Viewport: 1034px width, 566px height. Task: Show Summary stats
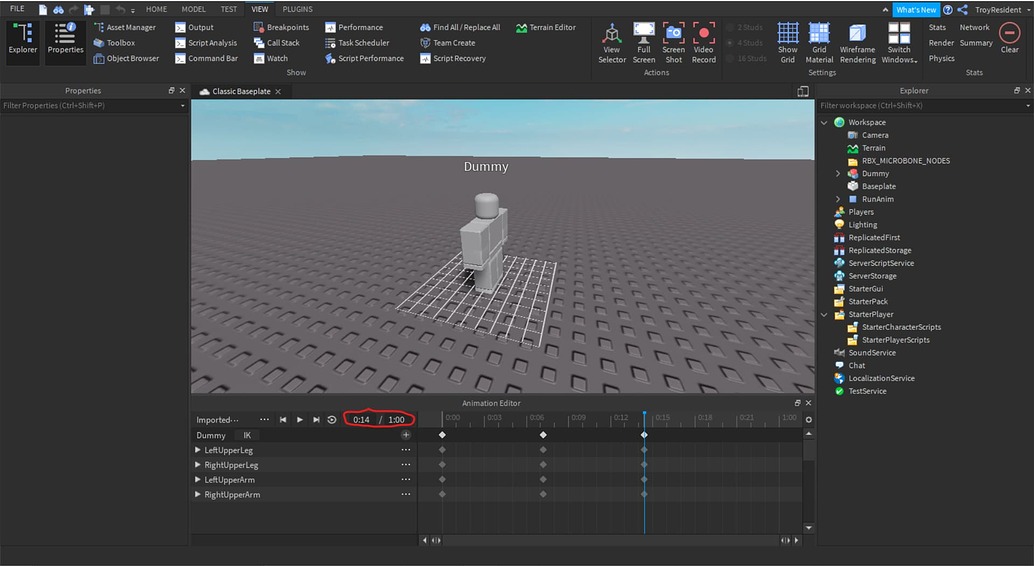tap(976, 43)
